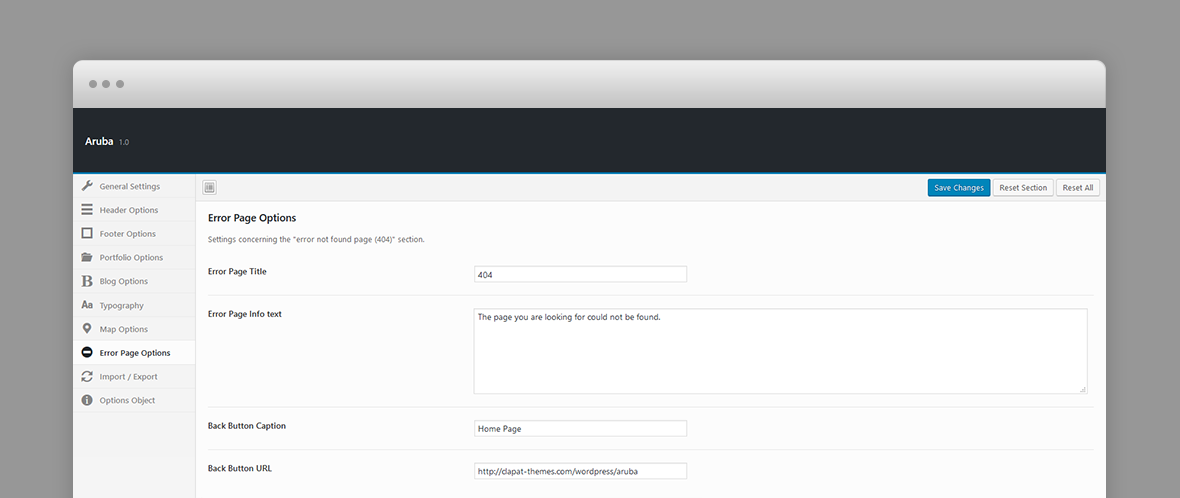The image size is (1180, 498).
Task: Open Options Object section
Action: click(x=134, y=400)
